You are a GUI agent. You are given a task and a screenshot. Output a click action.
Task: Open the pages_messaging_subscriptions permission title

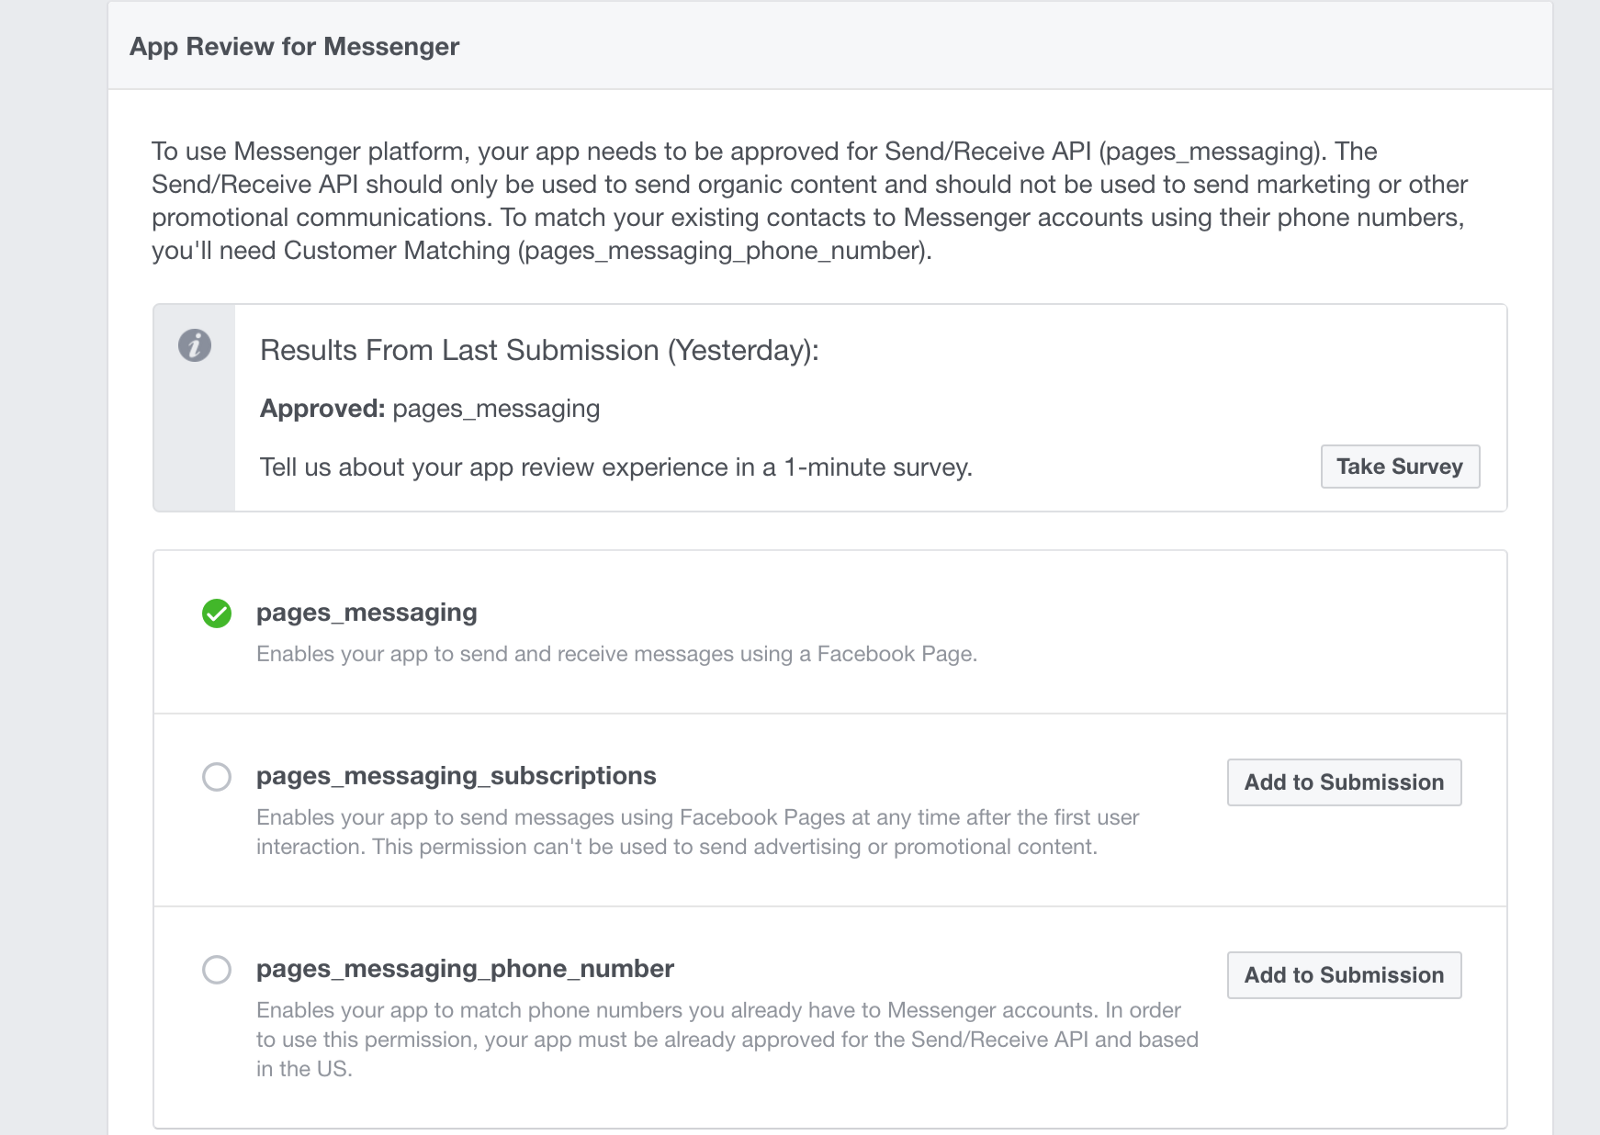pos(456,776)
